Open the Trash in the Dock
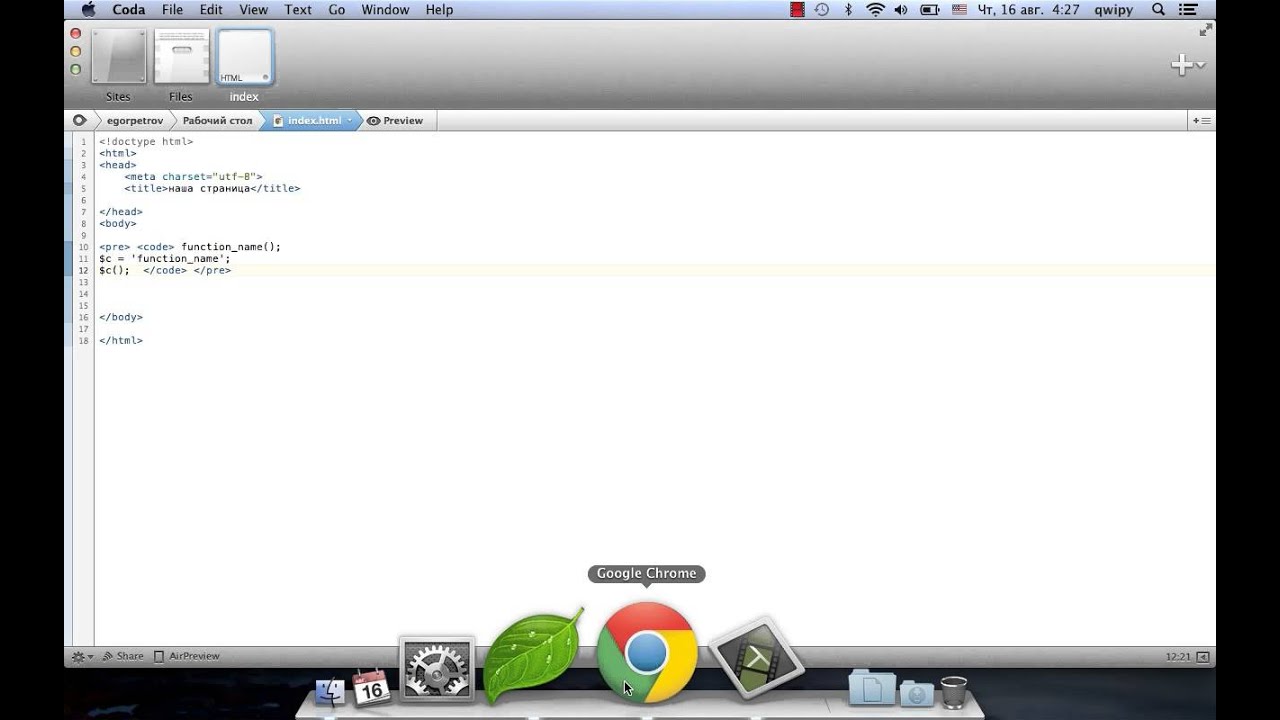 954,692
